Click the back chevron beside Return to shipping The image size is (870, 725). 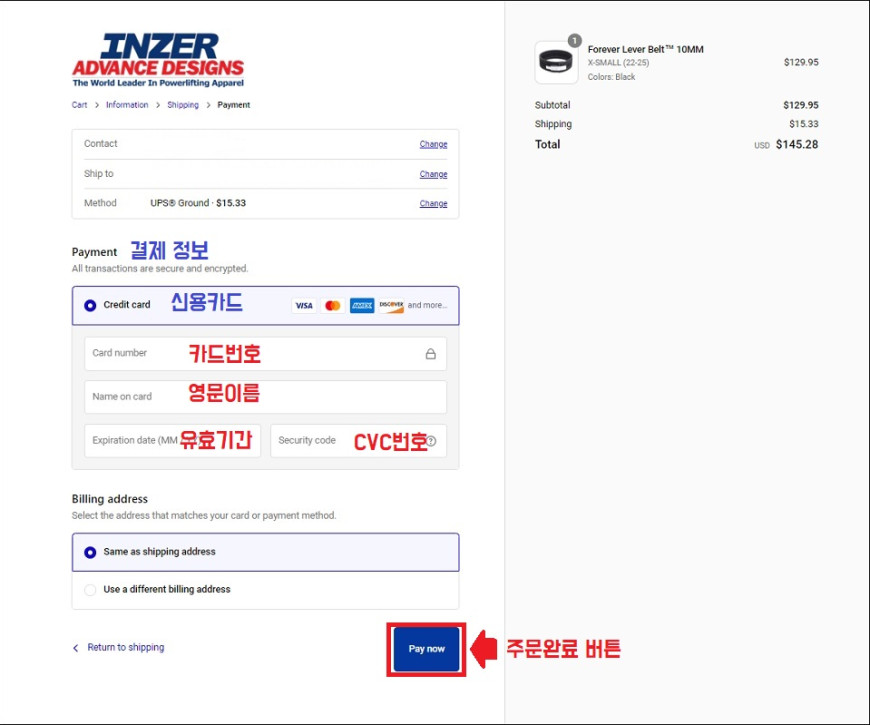point(76,648)
